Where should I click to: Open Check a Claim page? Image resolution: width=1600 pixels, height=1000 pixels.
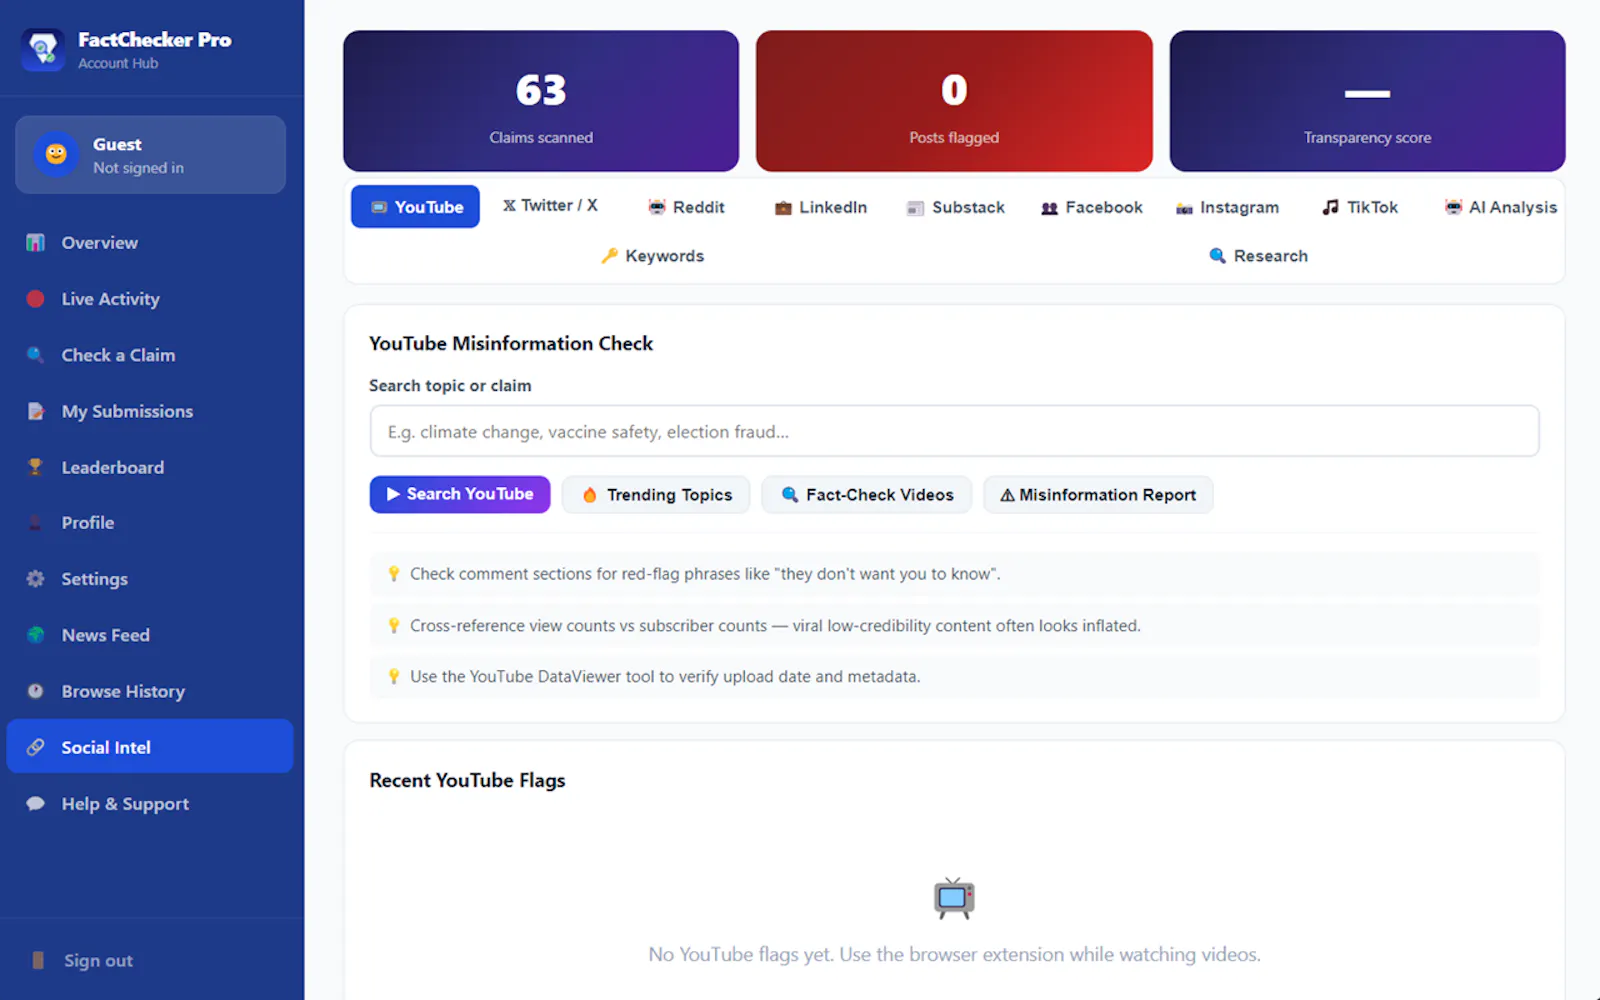(x=150, y=355)
